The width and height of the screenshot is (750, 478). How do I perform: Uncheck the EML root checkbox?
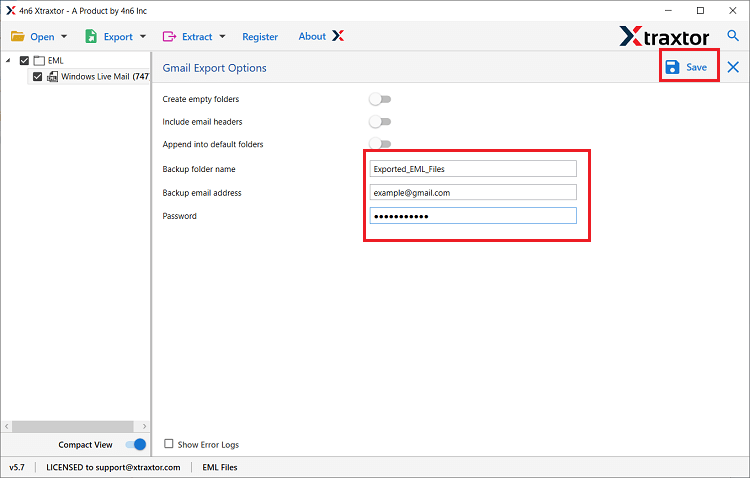(24, 60)
